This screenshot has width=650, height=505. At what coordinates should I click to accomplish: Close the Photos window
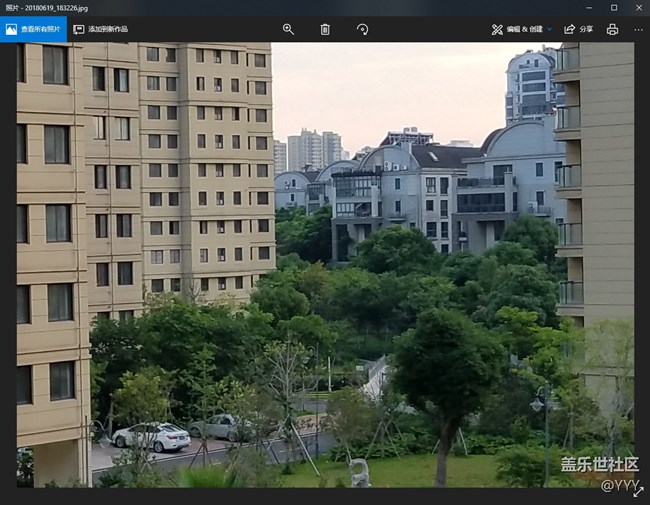(637, 7)
